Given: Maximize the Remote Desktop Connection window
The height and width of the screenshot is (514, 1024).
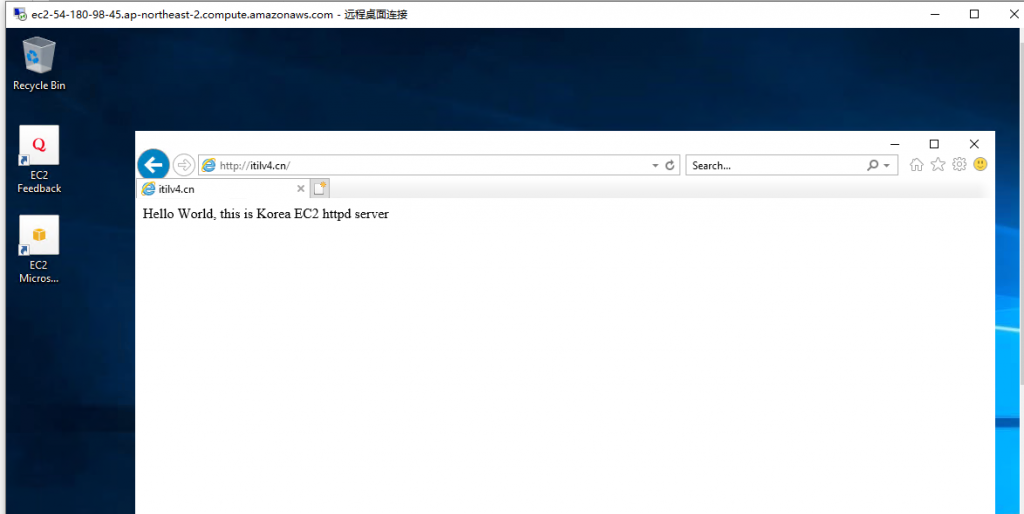Looking at the screenshot, I should 974,14.
